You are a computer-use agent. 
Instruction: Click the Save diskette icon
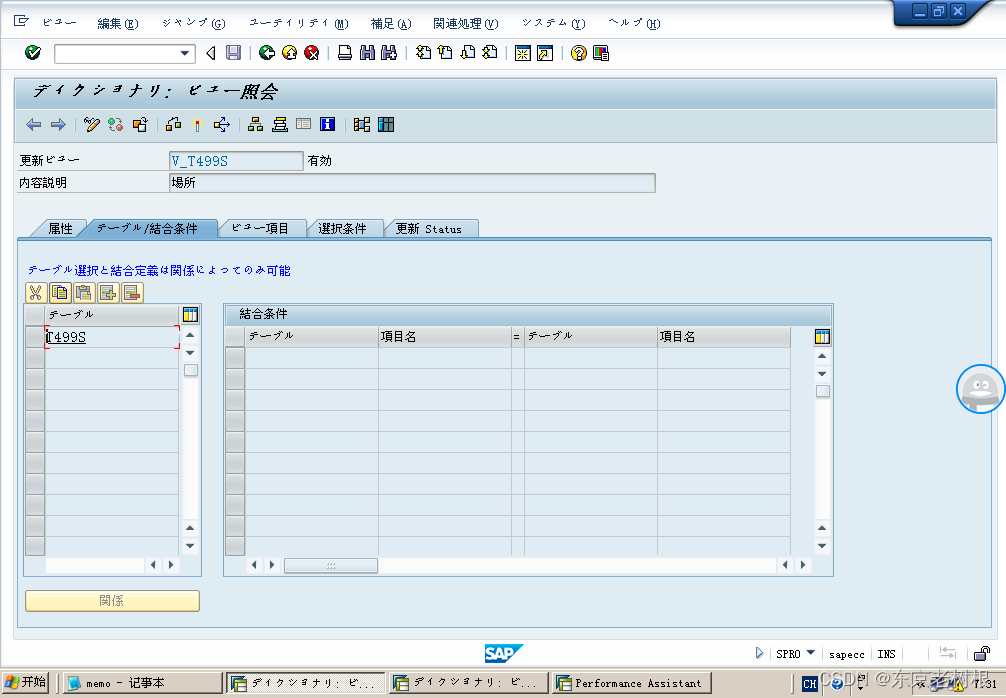(234, 53)
